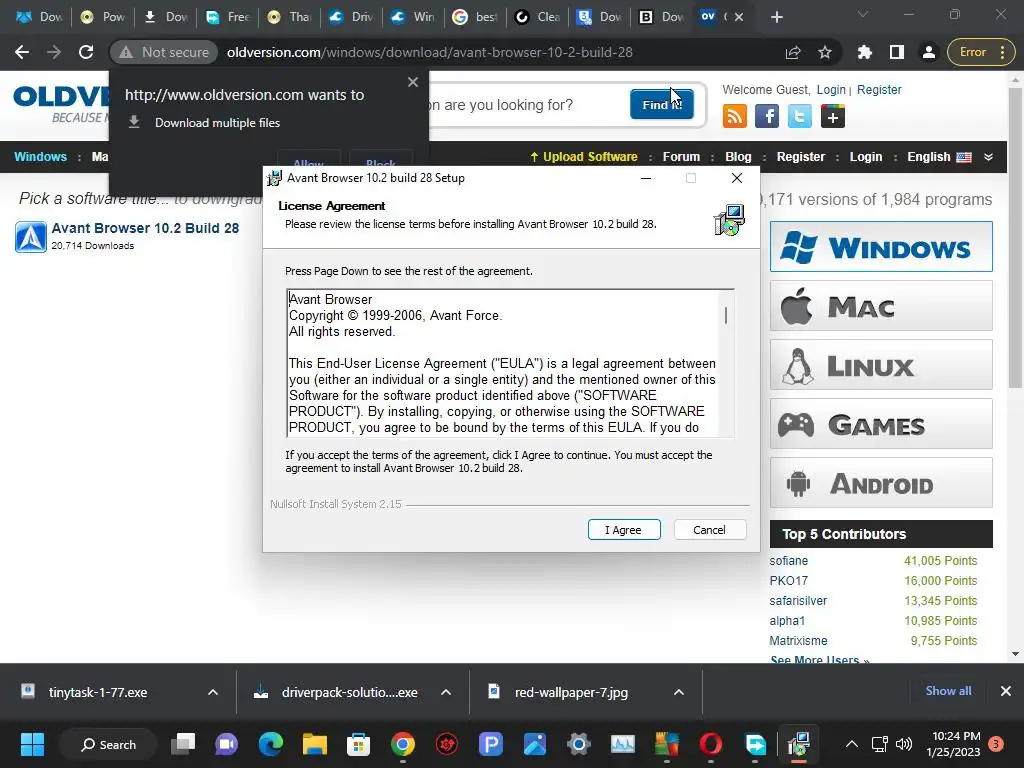The height and width of the screenshot is (768, 1024).
Task: Open Opera browser from taskbar
Action: click(711, 744)
